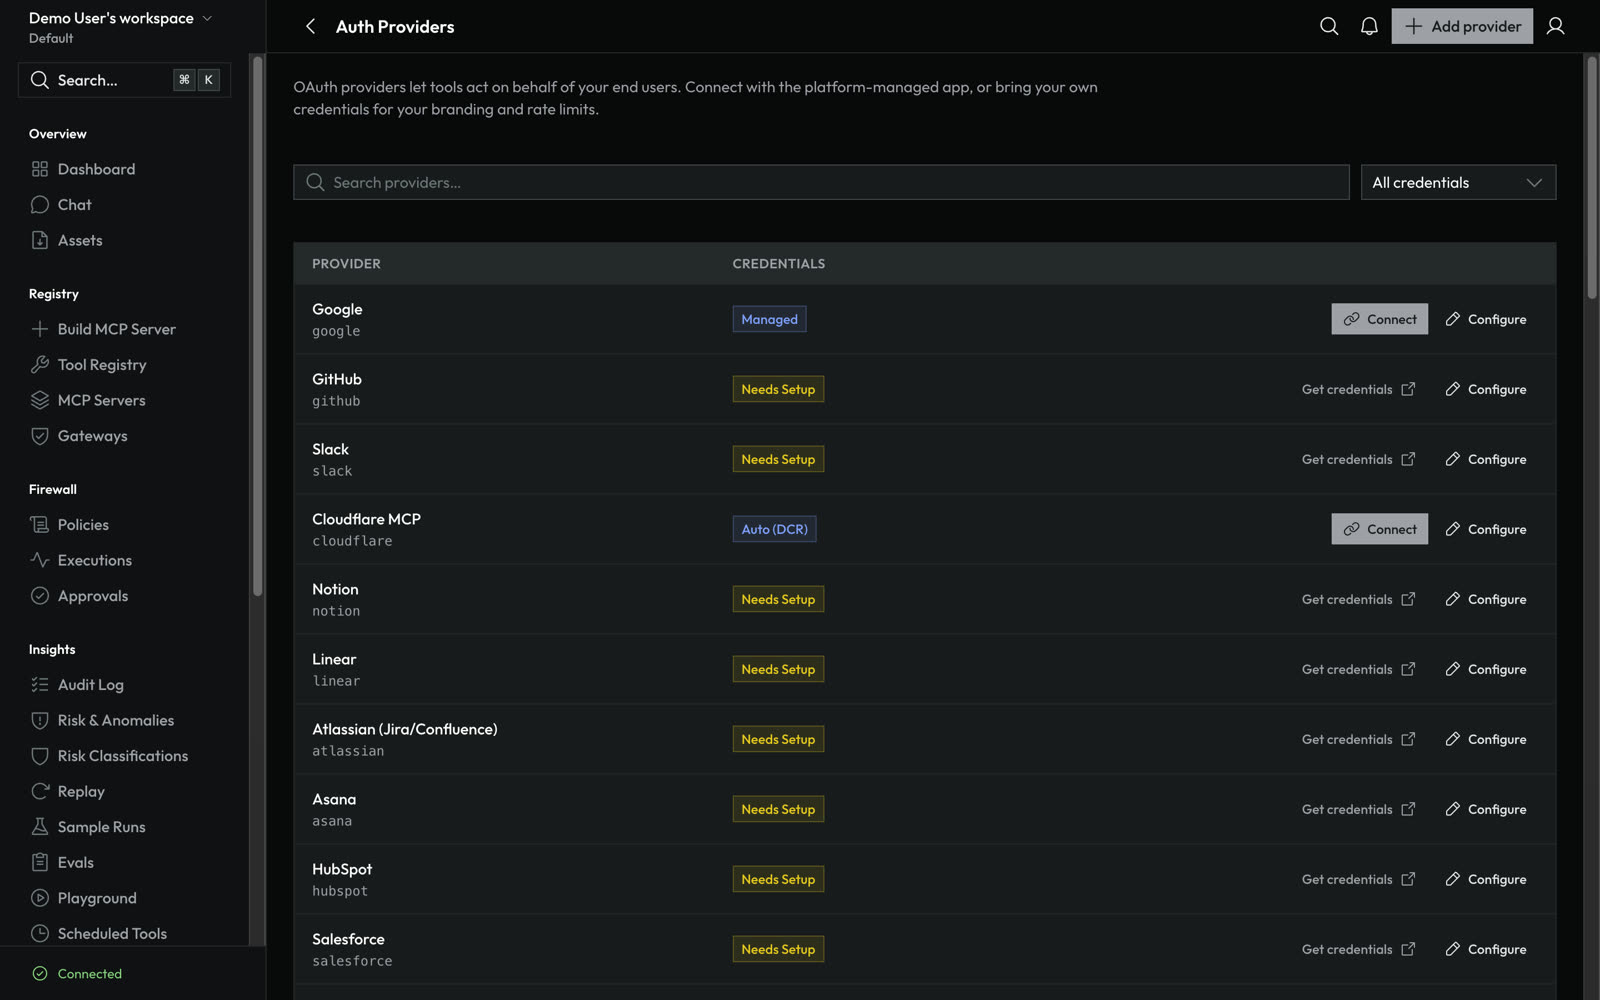Click the Auto (DCR) badge
Screen dimensions: 1600x1000
click(x=774, y=529)
